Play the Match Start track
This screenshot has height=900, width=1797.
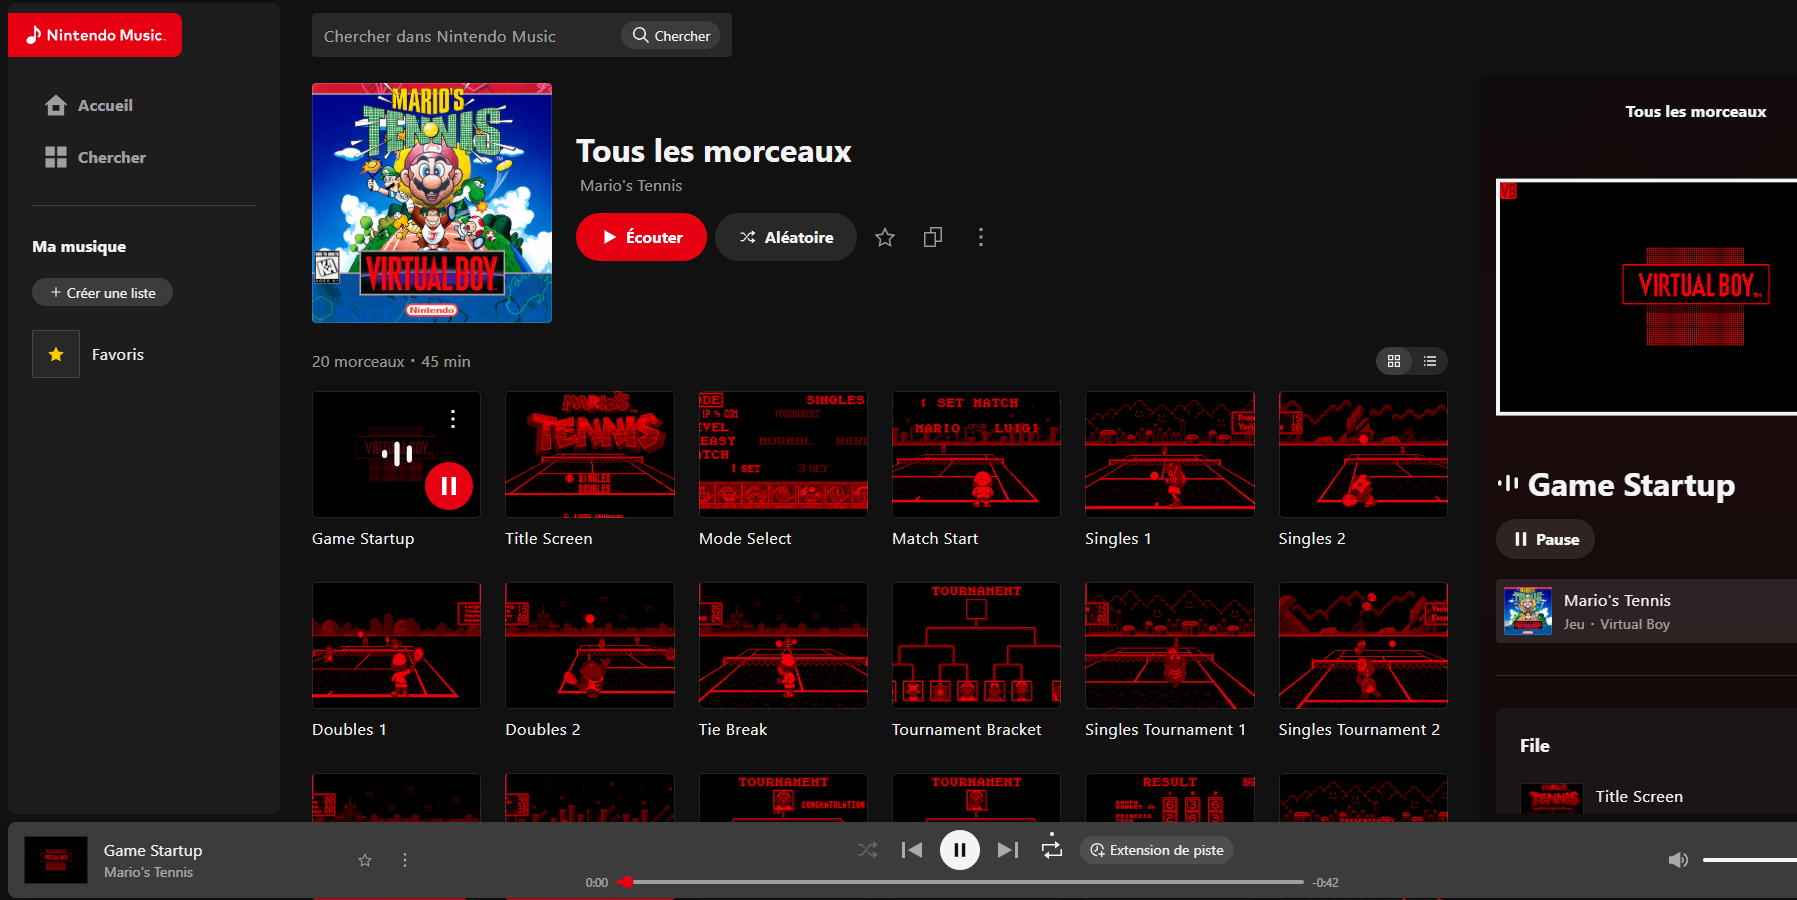976,454
